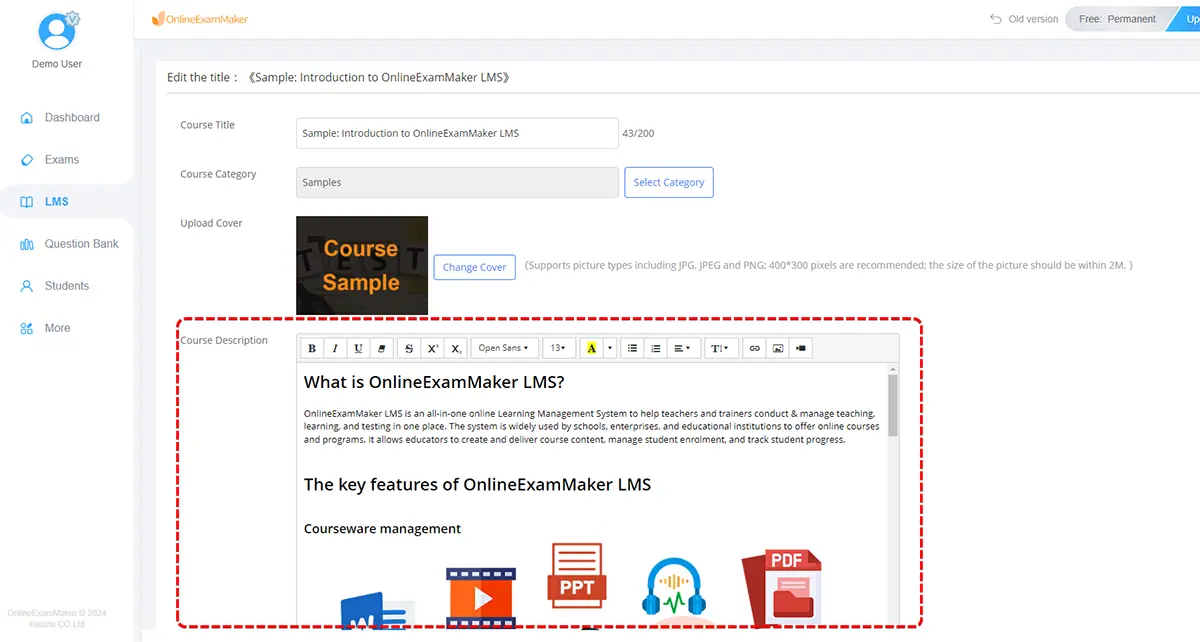The width and height of the screenshot is (1200, 642).
Task: Expand the paragraph alignment dropdown
Action: coord(682,348)
